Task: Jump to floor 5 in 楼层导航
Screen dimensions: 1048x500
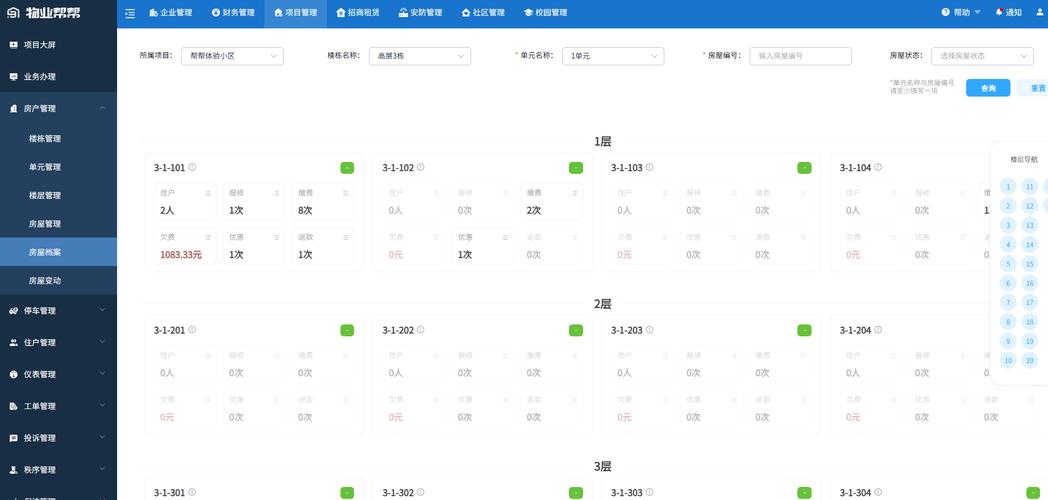Action: pyautogui.click(x=1009, y=264)
